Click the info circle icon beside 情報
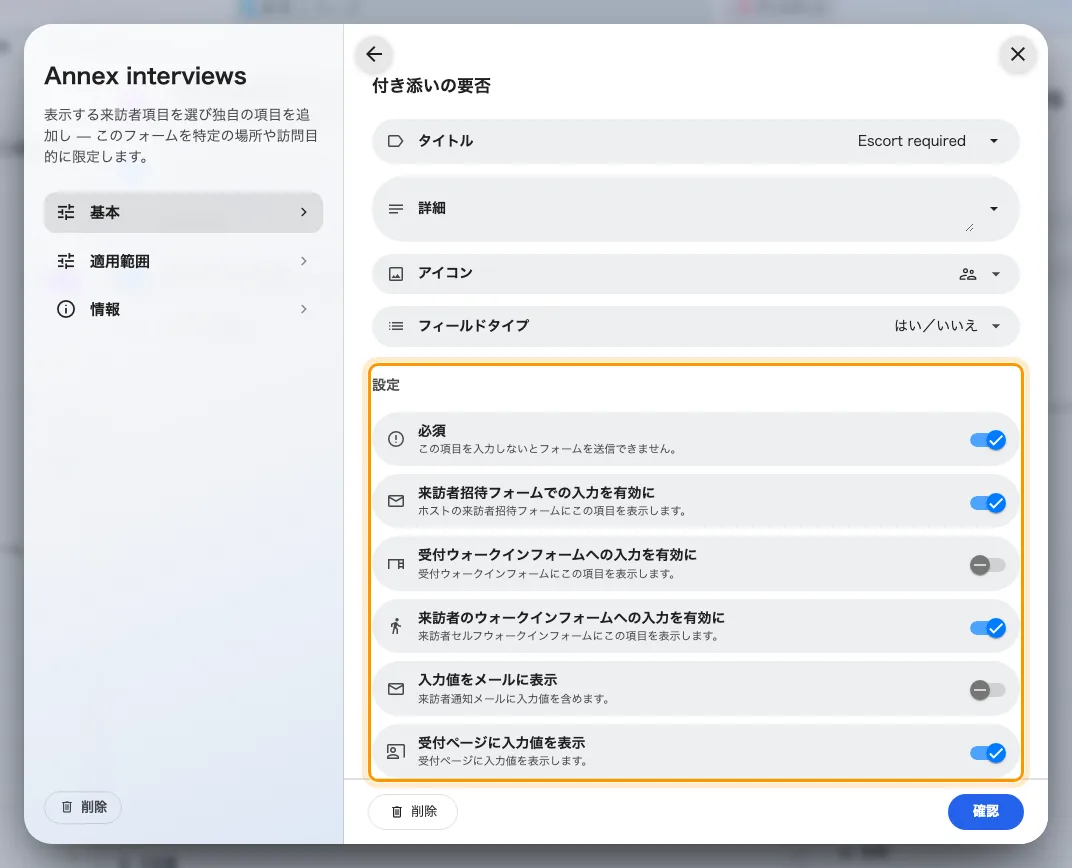1072x868 pixels. tap(66, 310)
